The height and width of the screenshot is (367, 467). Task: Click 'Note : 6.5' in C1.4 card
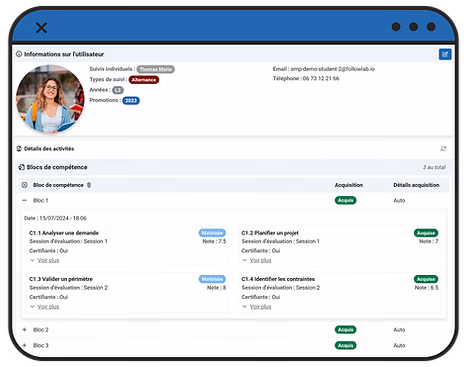coord(426,288)
